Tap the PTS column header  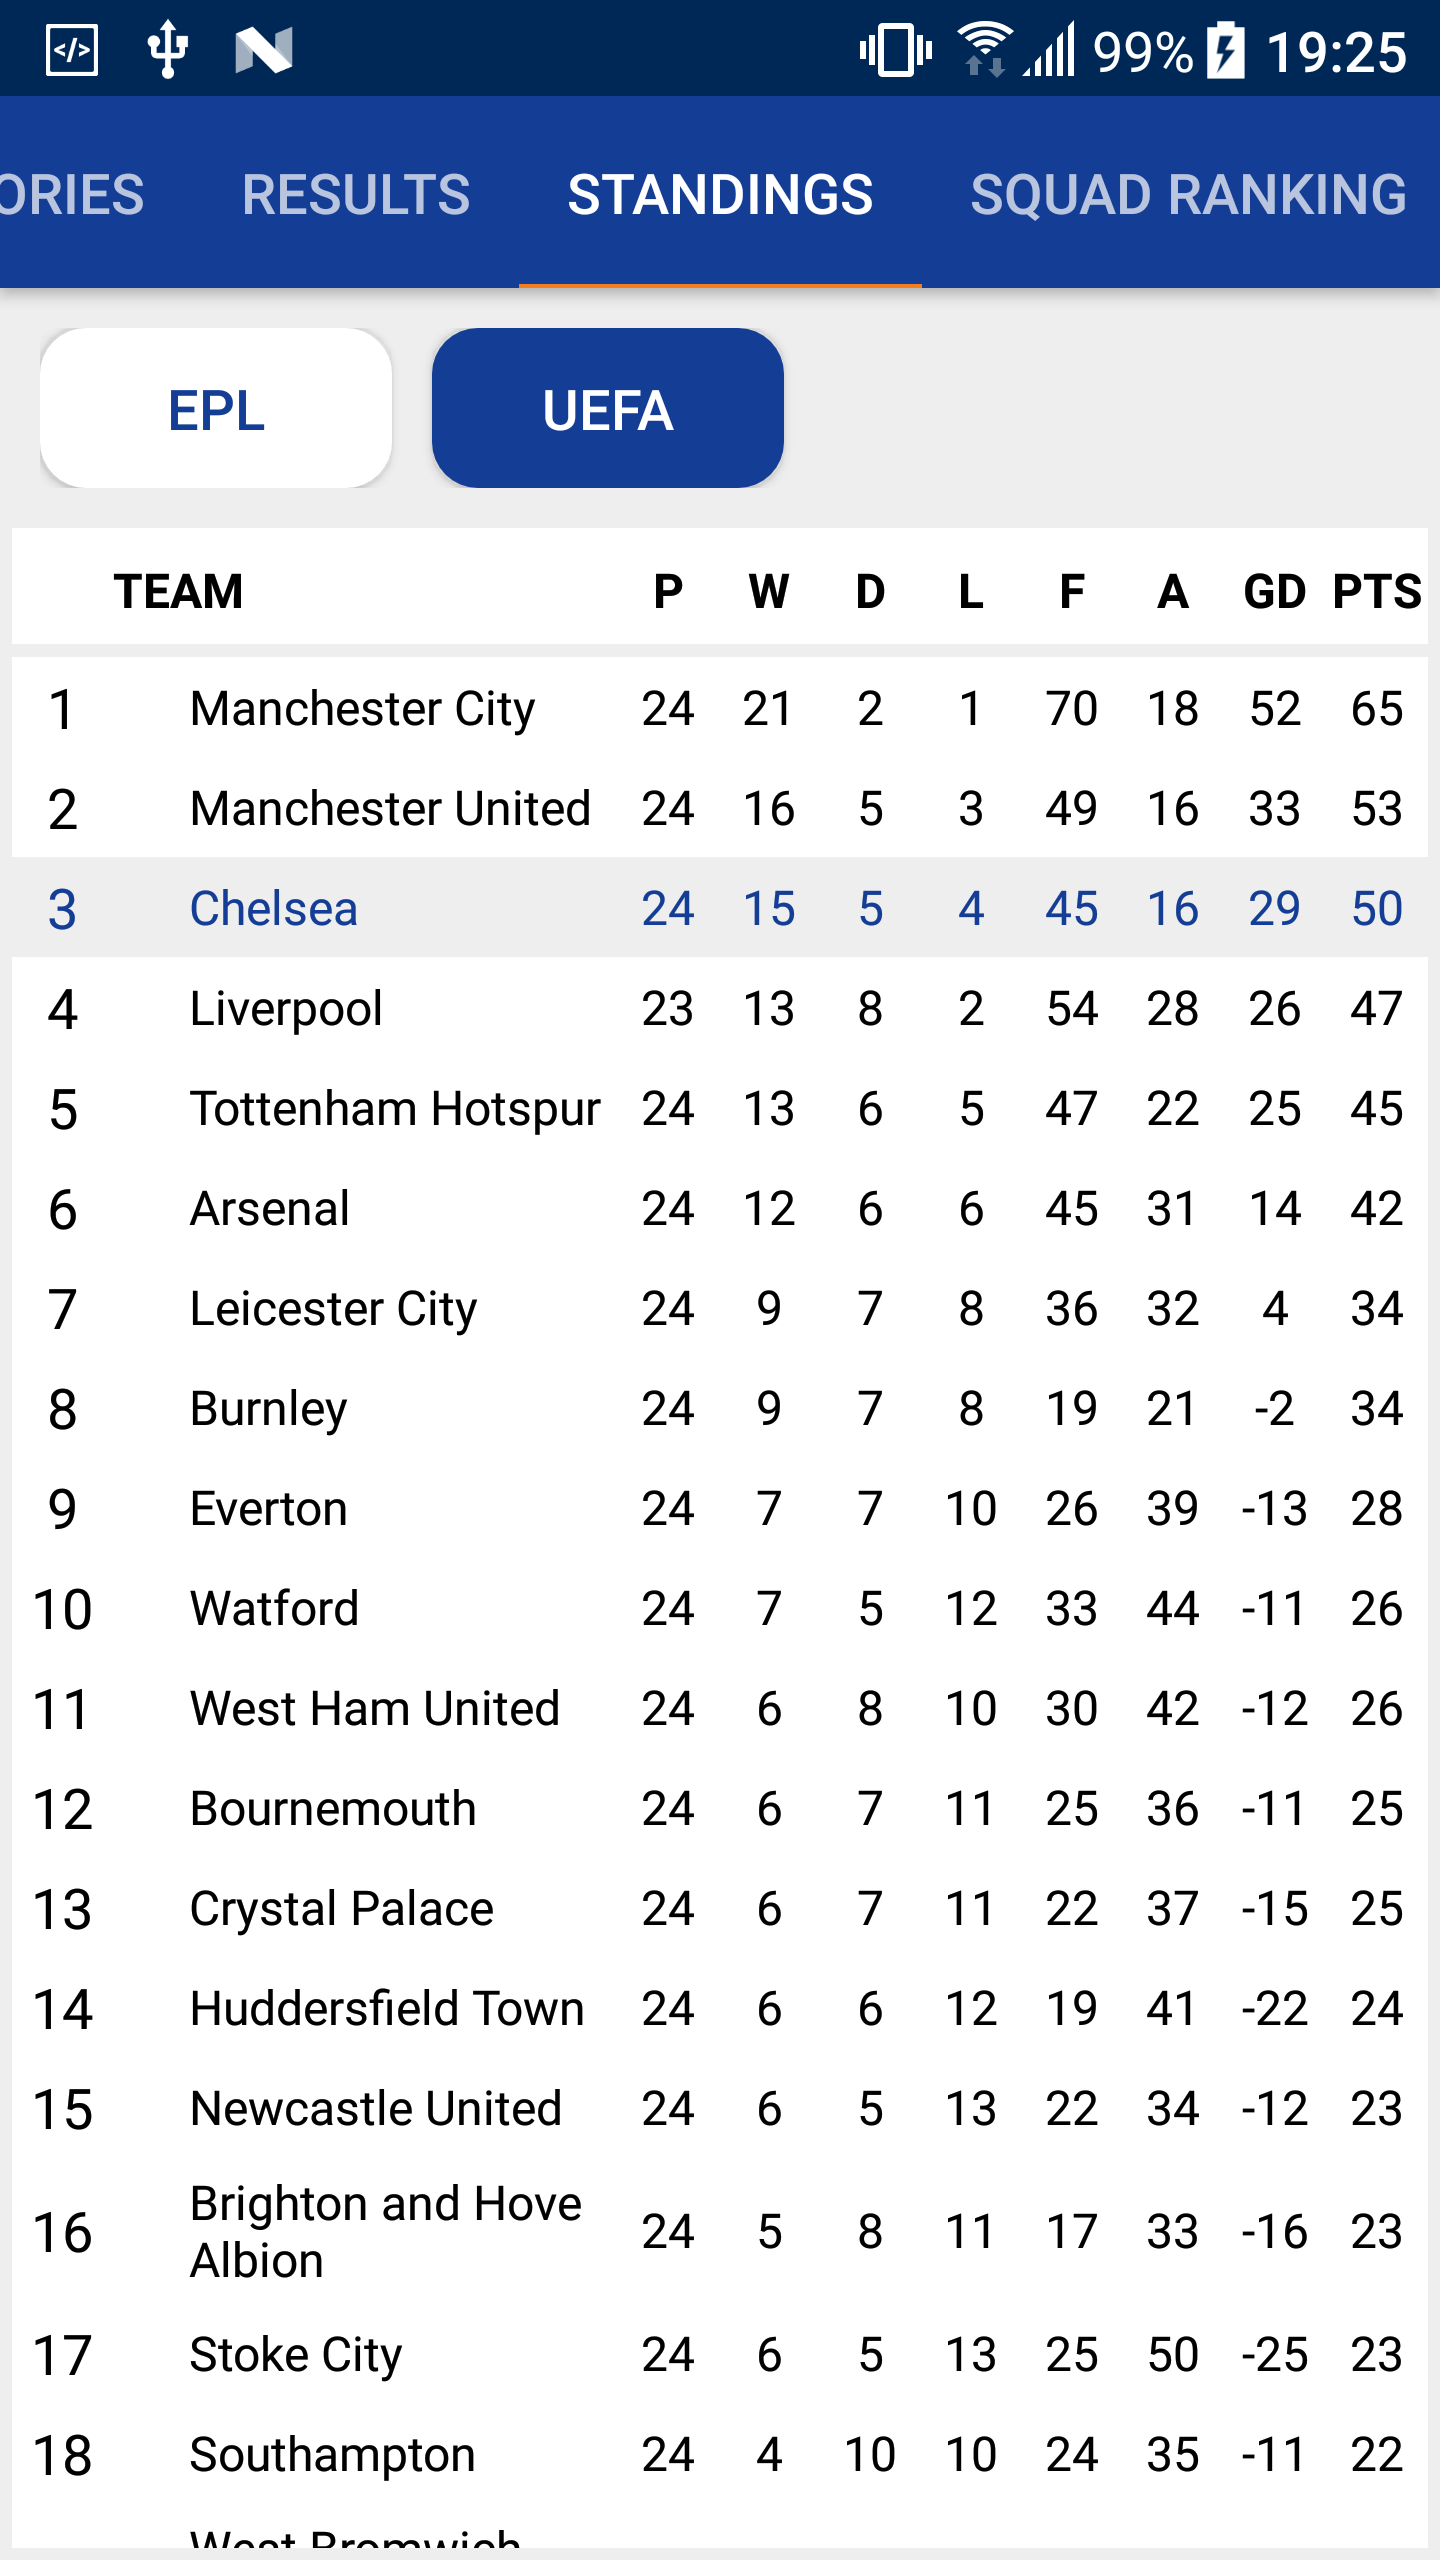pos(1377,592)
